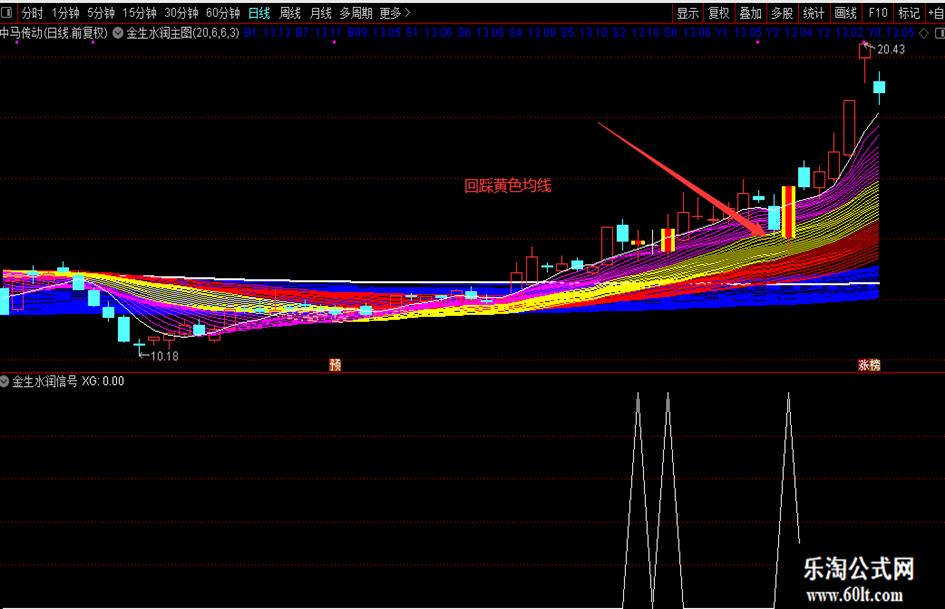Click the 预 marker below the chart
The width and height of the screenshot is (945, 609).
pos(335,365)
